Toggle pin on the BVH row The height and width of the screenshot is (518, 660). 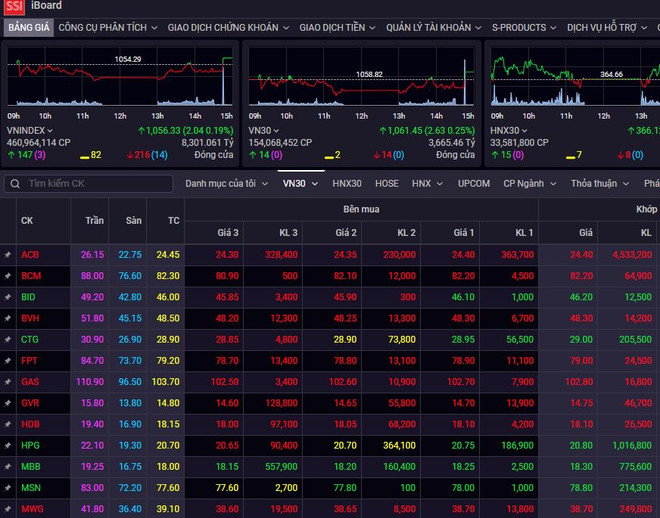click(8, 319)
